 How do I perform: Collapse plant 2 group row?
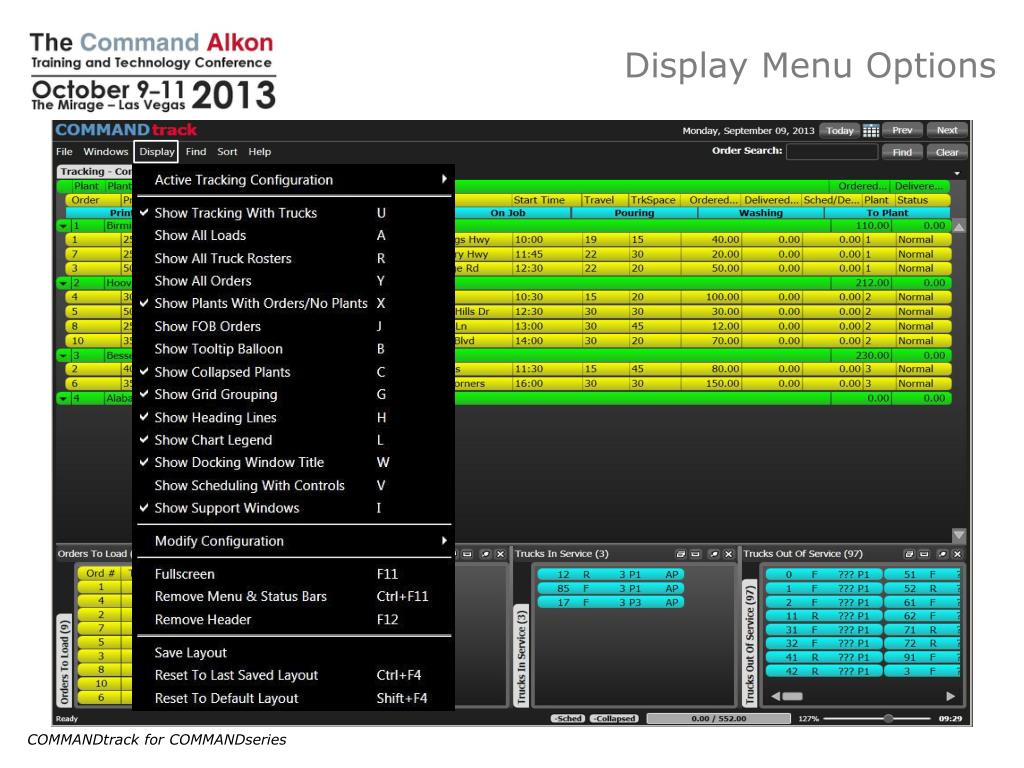click(63, 283)
